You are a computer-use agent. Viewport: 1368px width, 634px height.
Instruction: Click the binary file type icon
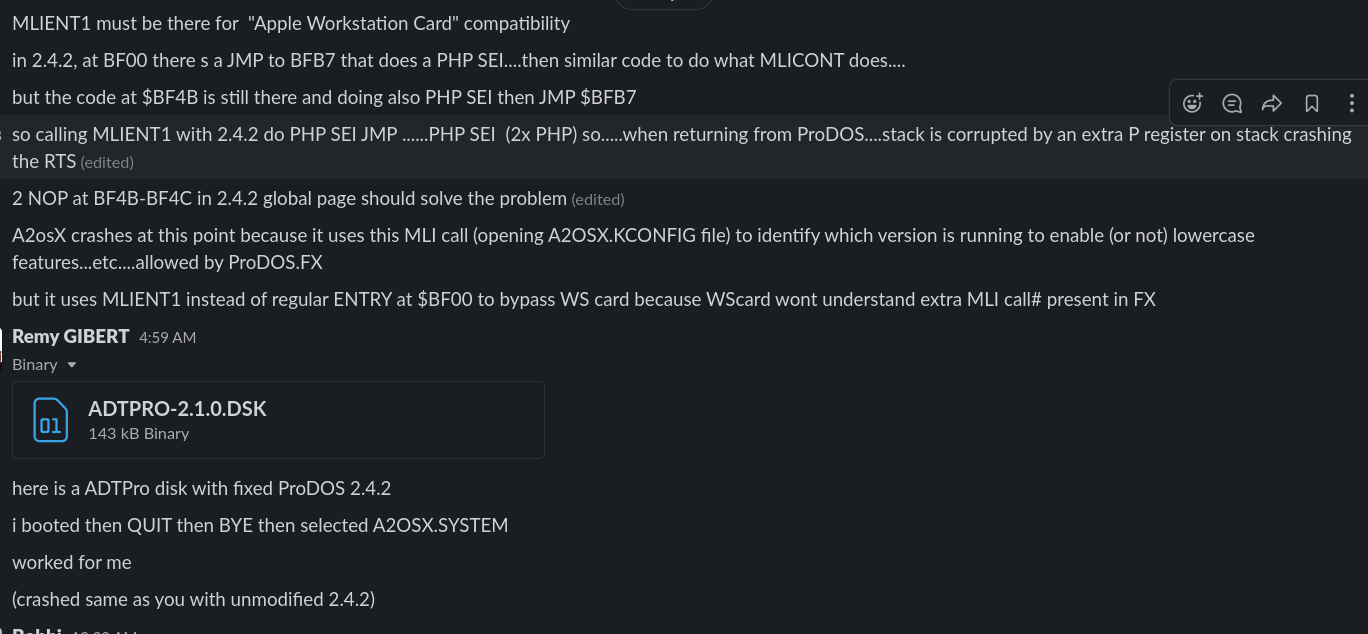[48, 419]
